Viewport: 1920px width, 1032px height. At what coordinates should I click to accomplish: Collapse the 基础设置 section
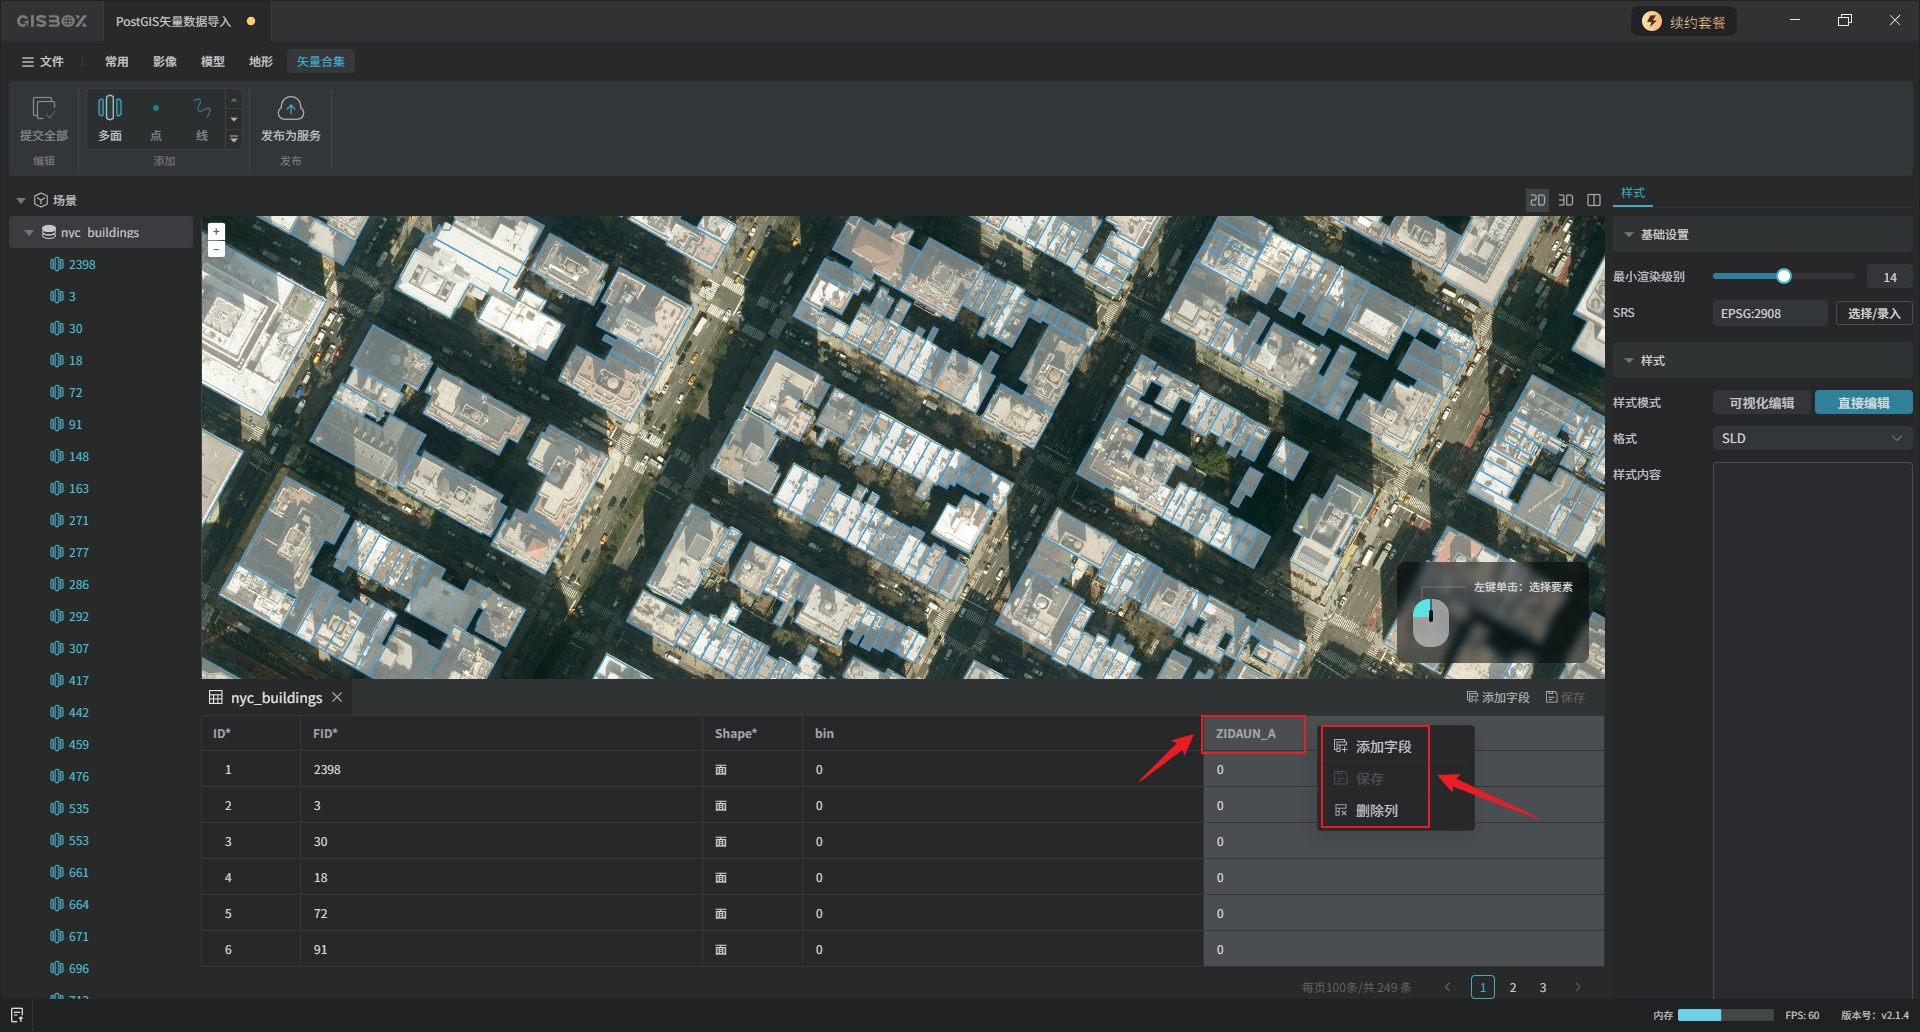pos(1629,235)
